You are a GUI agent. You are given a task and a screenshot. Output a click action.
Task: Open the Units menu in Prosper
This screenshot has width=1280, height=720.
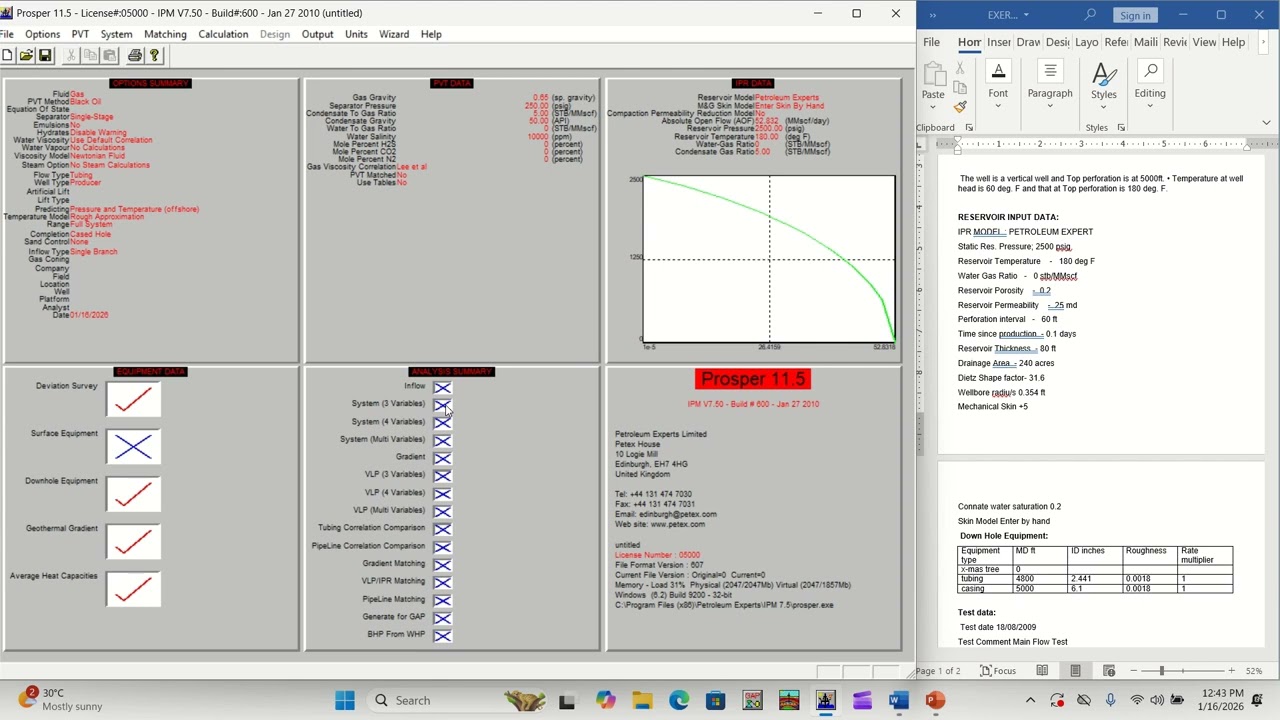(356, 34)
